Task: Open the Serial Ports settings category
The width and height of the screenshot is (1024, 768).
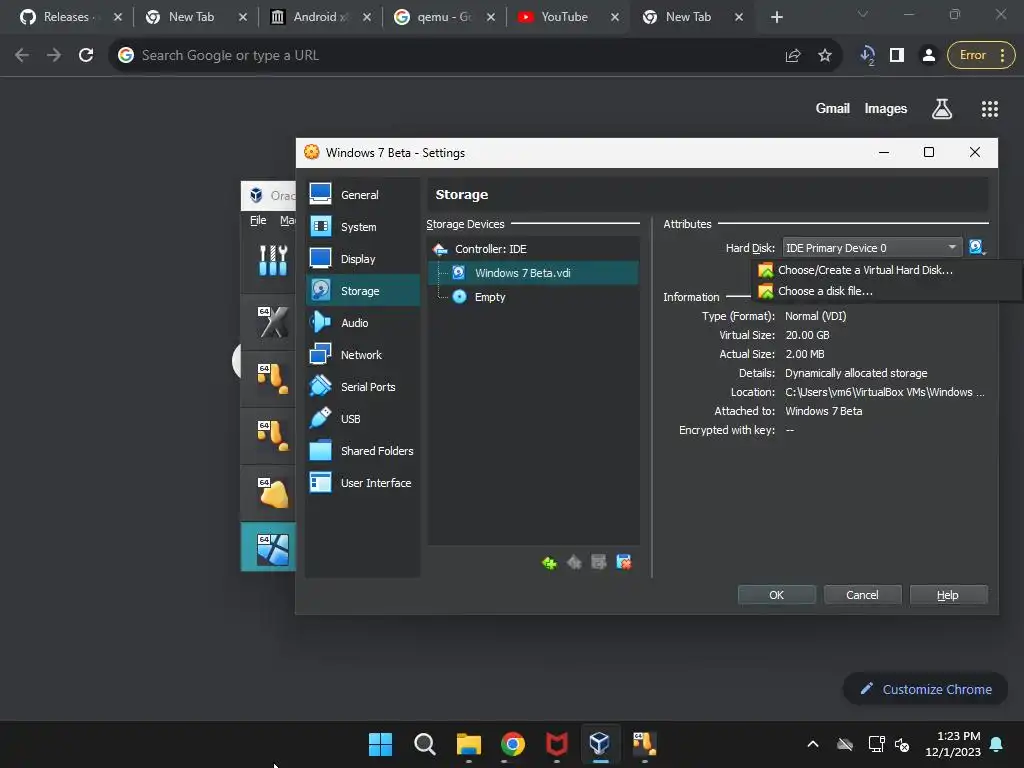Action: [x=362, y=387]
